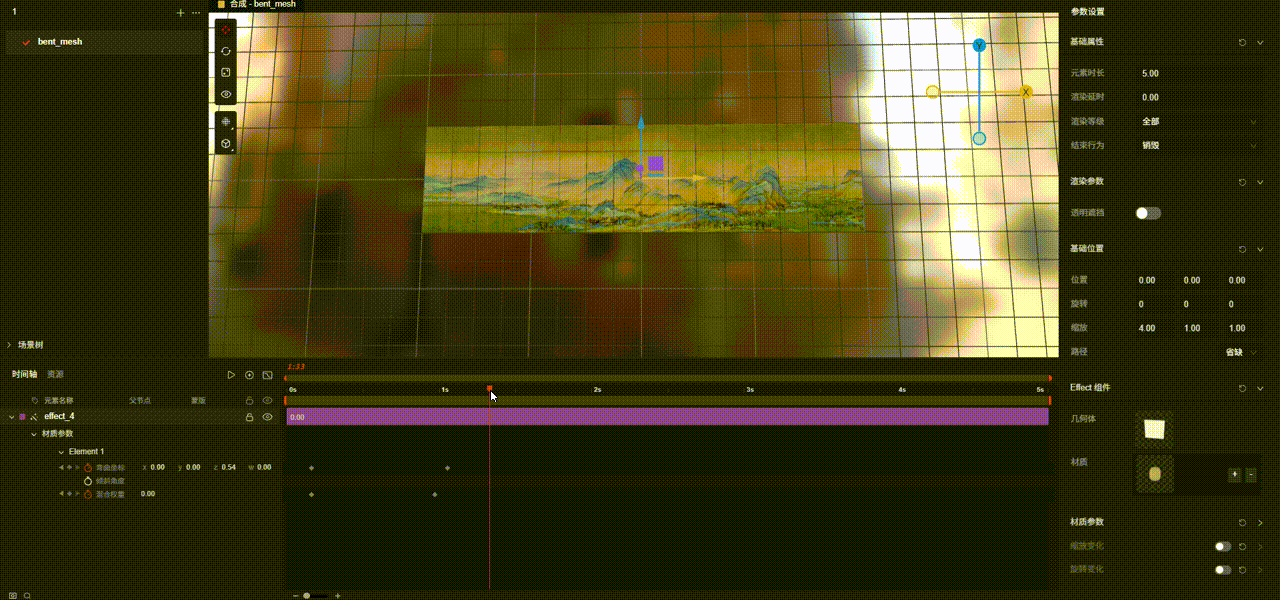Expand the 场景树 panel
Viewport: 1280px width, 600px height.
click(9, 345)
